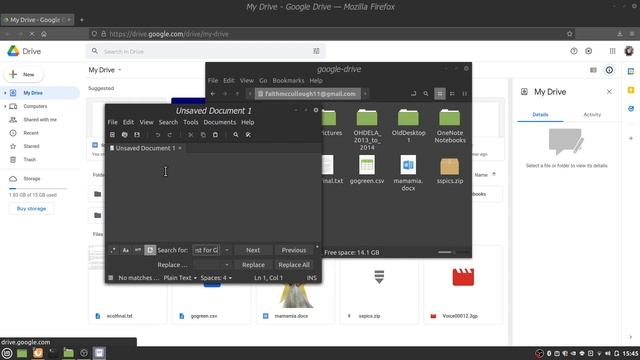Click the gmail.com path button in file manager
Image resolution: width=640 pixels, height=360 pixels.
coord(308,93)
